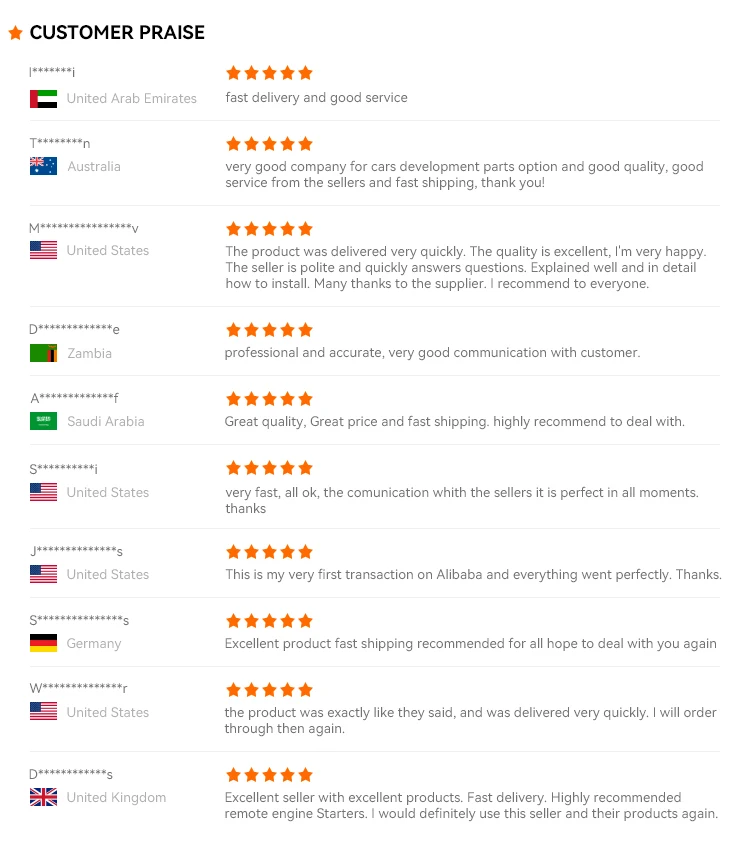750x856 pixels.
Task: Click the star rating above Zambia review
Action: [x=269, y=330]
